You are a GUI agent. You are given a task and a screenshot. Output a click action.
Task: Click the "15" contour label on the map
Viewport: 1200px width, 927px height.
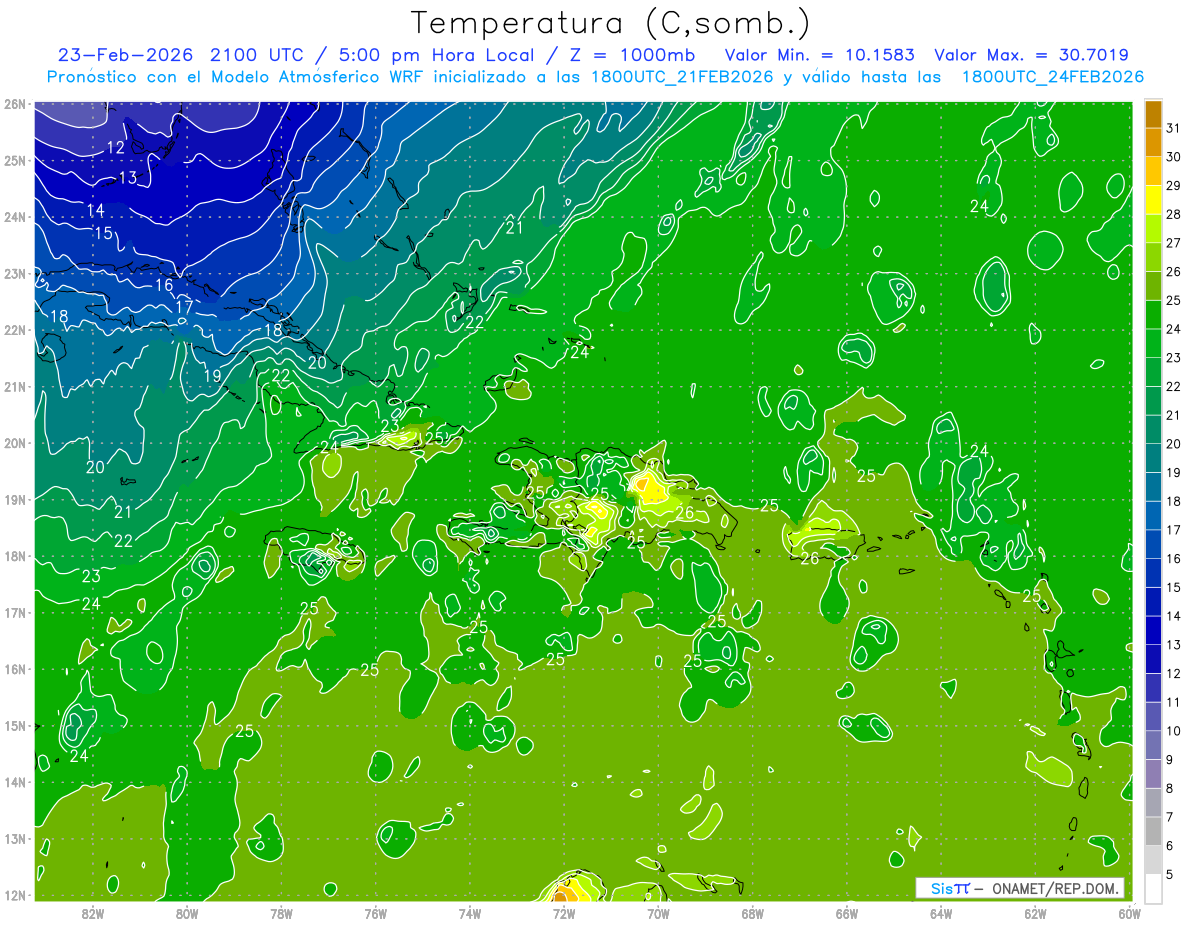[103, 233]
